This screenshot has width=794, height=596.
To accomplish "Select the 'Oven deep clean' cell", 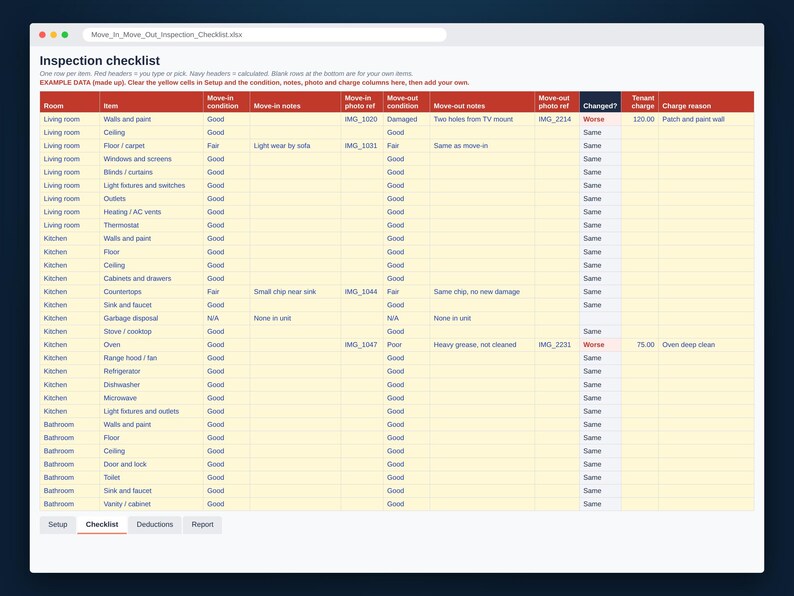I will 706,344.
